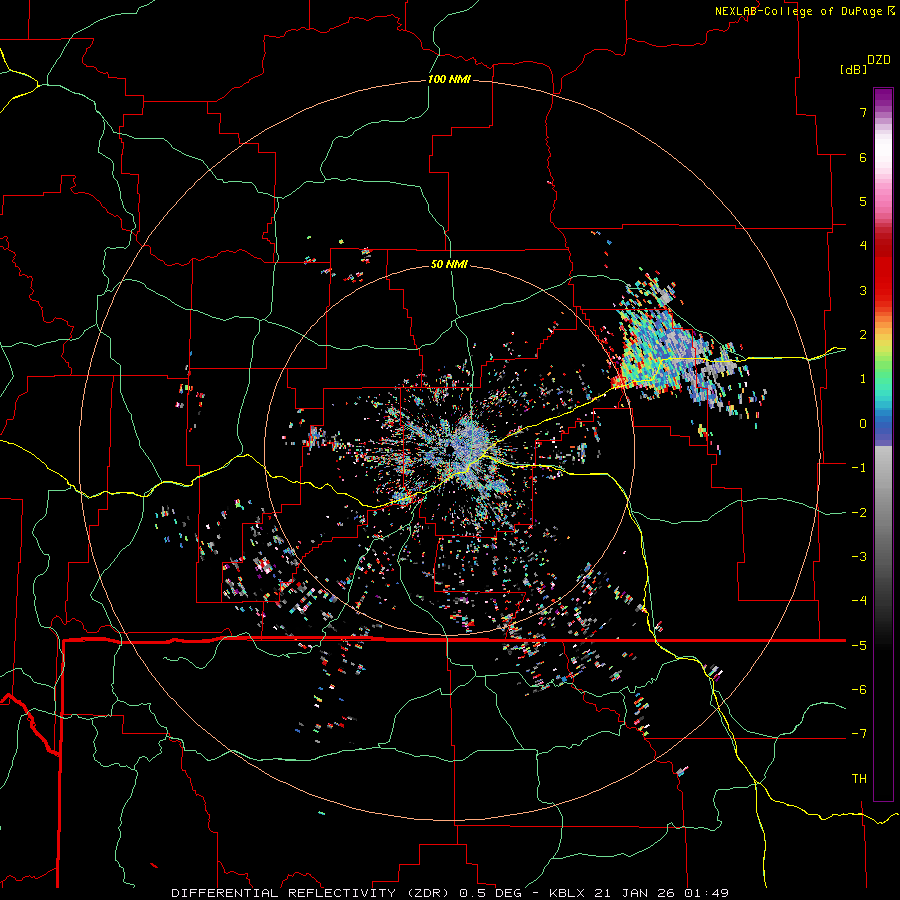Click the "100 NMI" range ring label
The image size is (900, 900).
point(449,79)
